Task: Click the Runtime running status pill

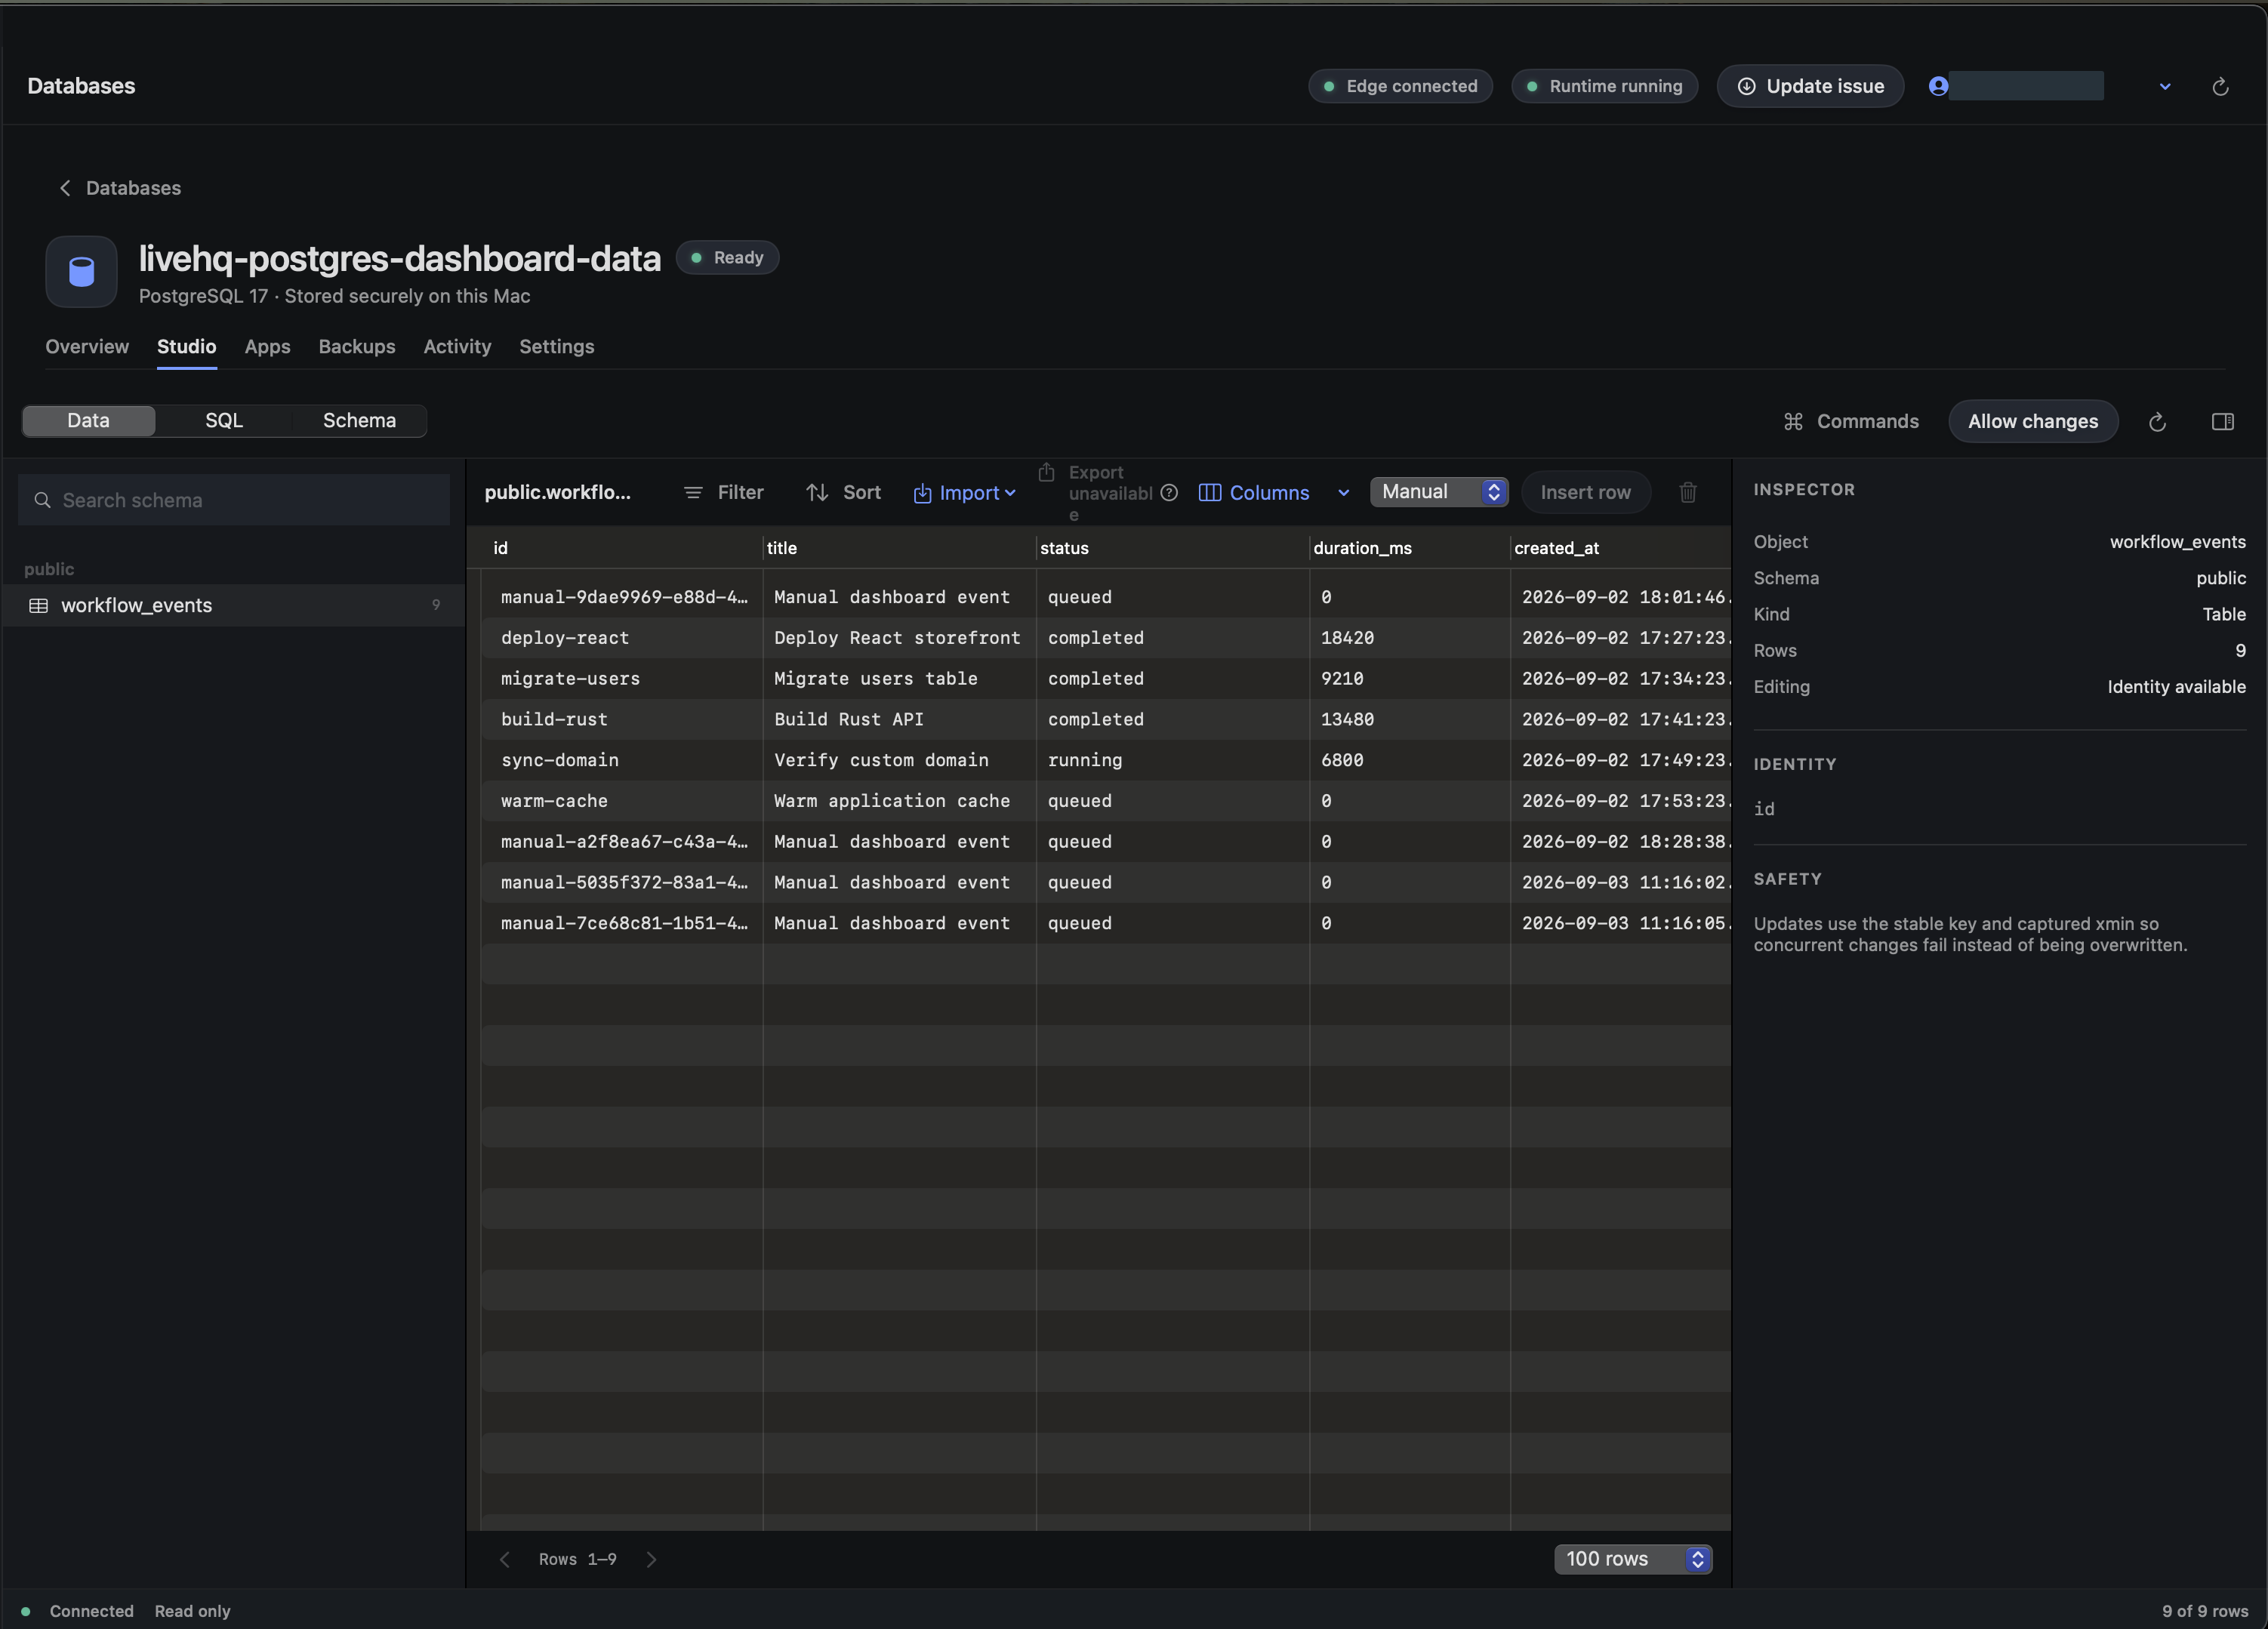Action: coord(1604,86)
